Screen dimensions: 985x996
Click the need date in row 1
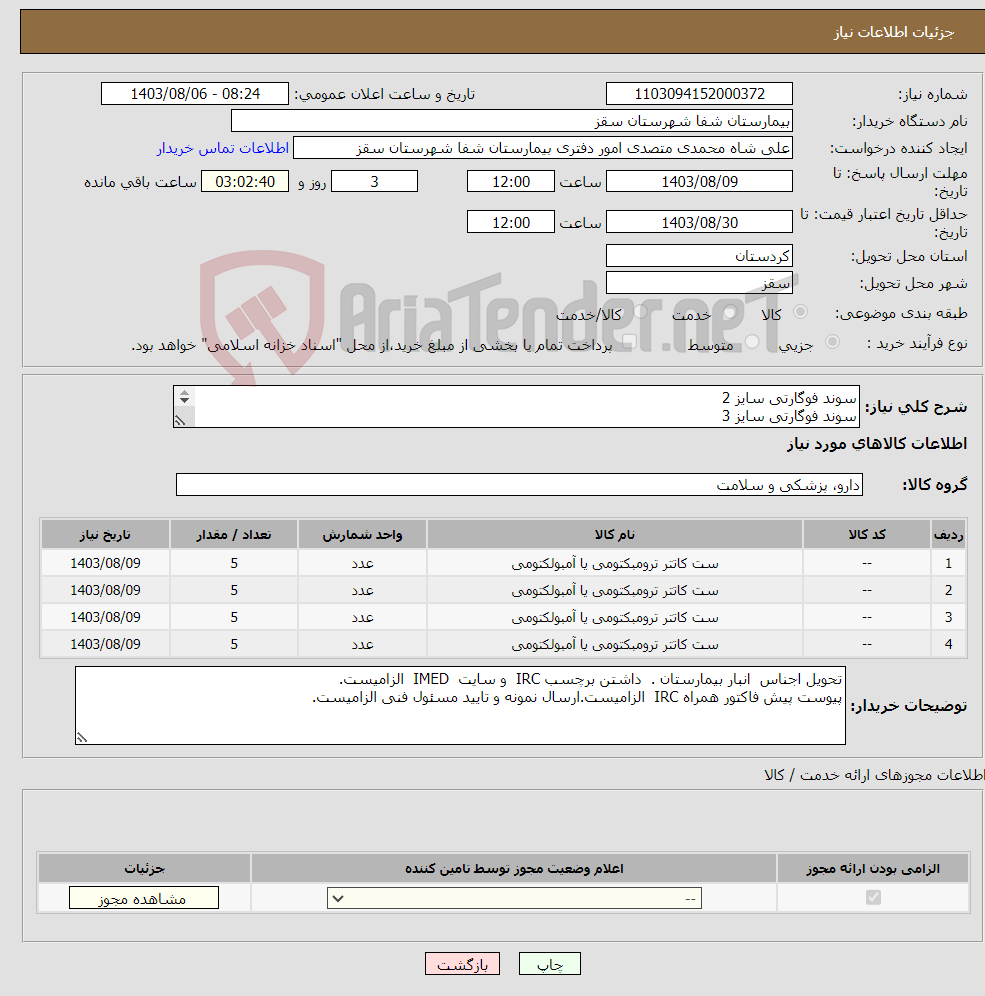pyautogui.click(x=105, y=563)
